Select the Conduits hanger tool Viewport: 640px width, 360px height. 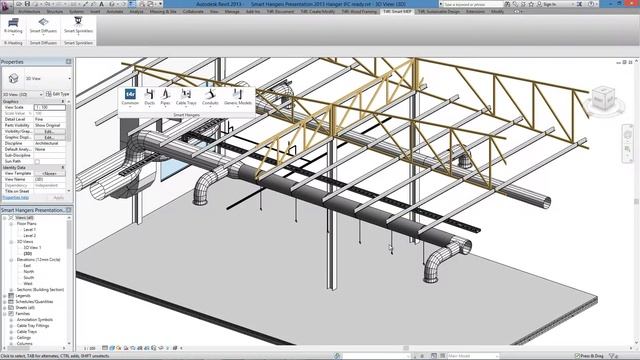210,97
